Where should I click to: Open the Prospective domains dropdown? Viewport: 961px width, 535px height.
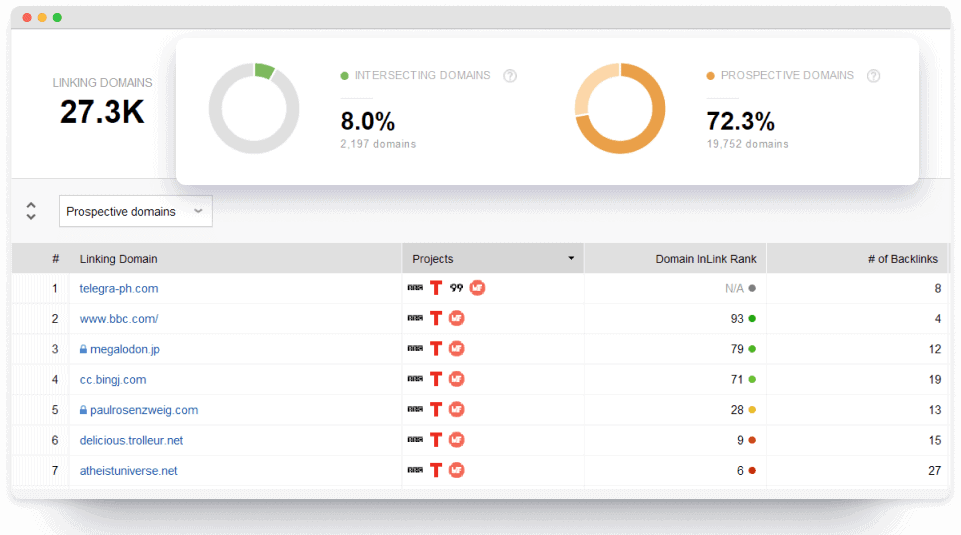[135, 211]
